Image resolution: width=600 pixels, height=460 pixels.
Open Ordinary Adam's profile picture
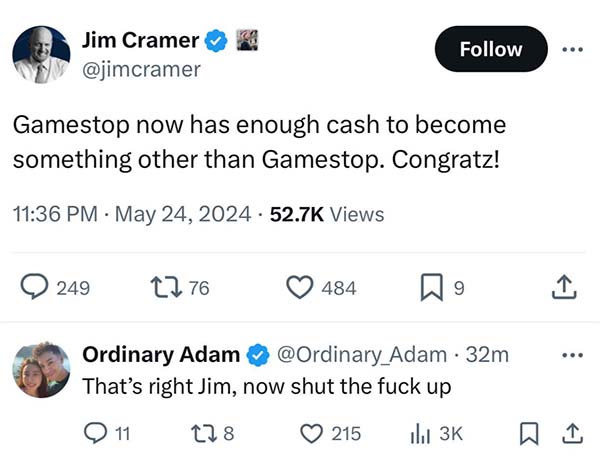41,370
